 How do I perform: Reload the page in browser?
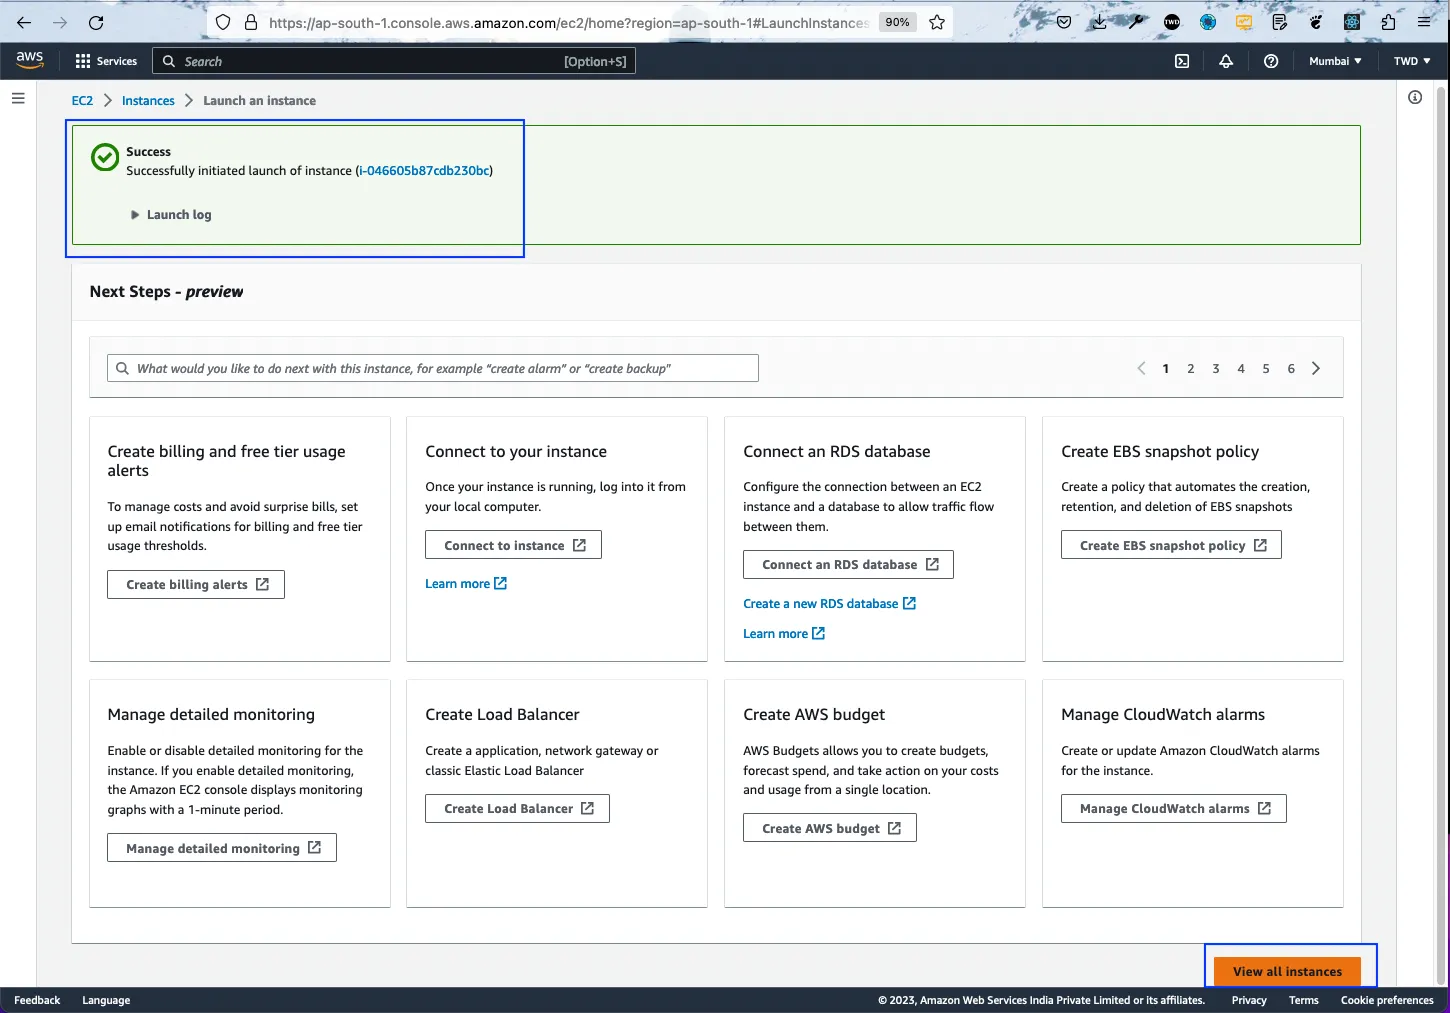point(96,22)
